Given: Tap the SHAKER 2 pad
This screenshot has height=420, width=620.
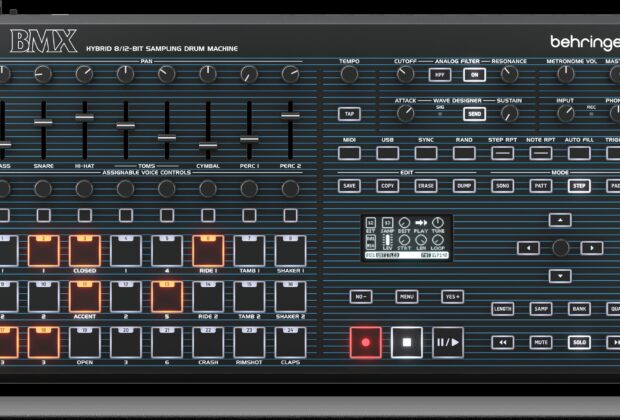Looking at the screenshot, I should click(290, 297).
